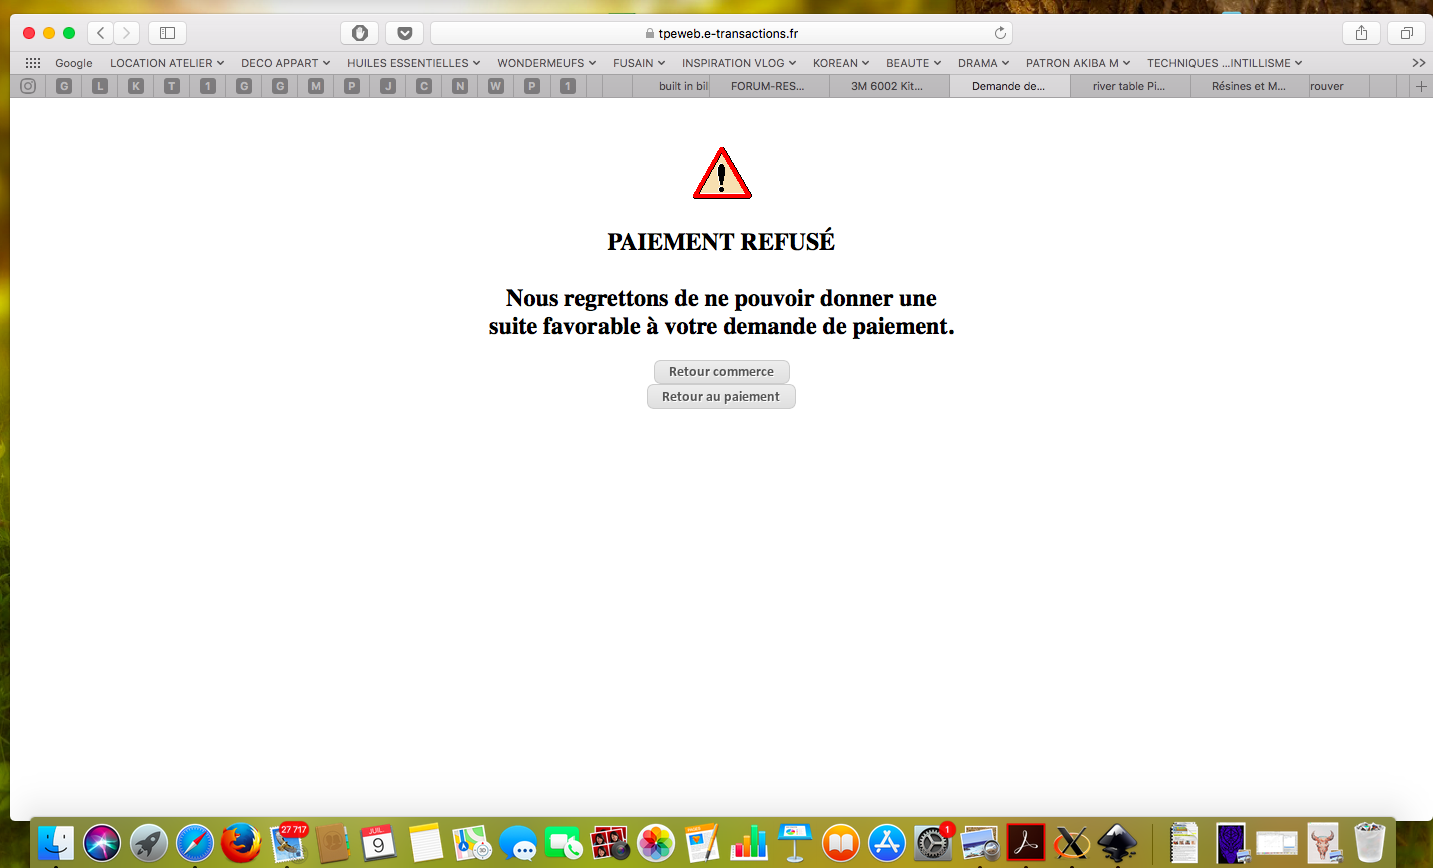Click the Retour commerce button
Screen dimensions: 1433x868
click(721, 371)
